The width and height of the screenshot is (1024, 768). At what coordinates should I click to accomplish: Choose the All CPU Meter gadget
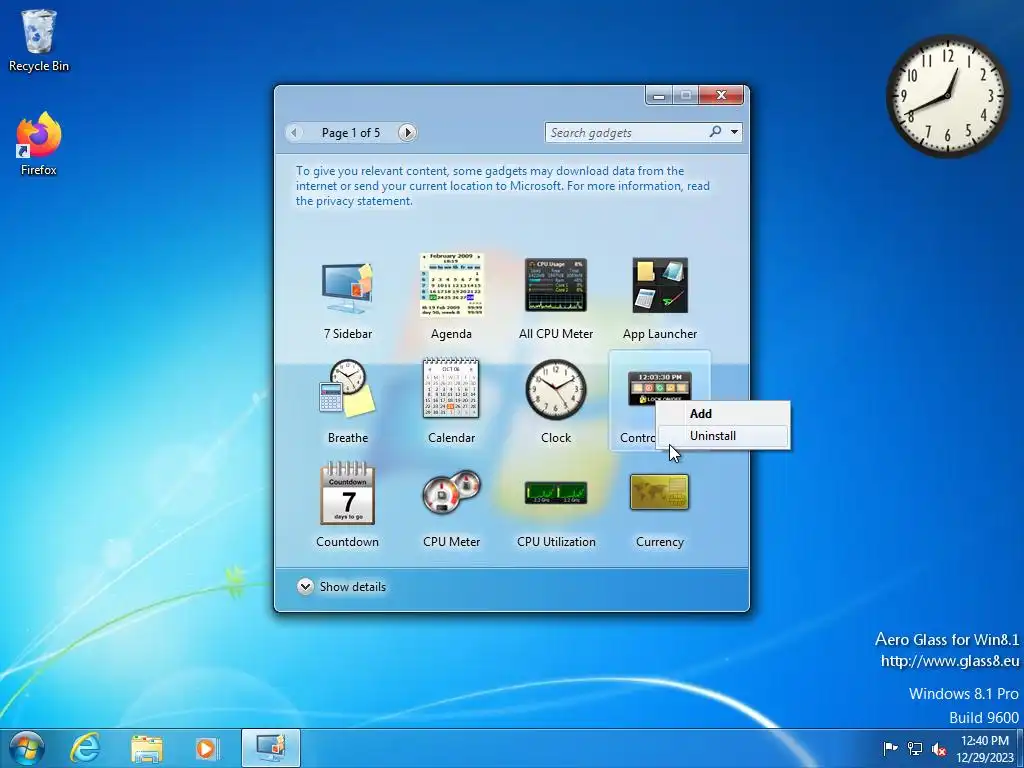pyautogui.click(x=556, y=285)
